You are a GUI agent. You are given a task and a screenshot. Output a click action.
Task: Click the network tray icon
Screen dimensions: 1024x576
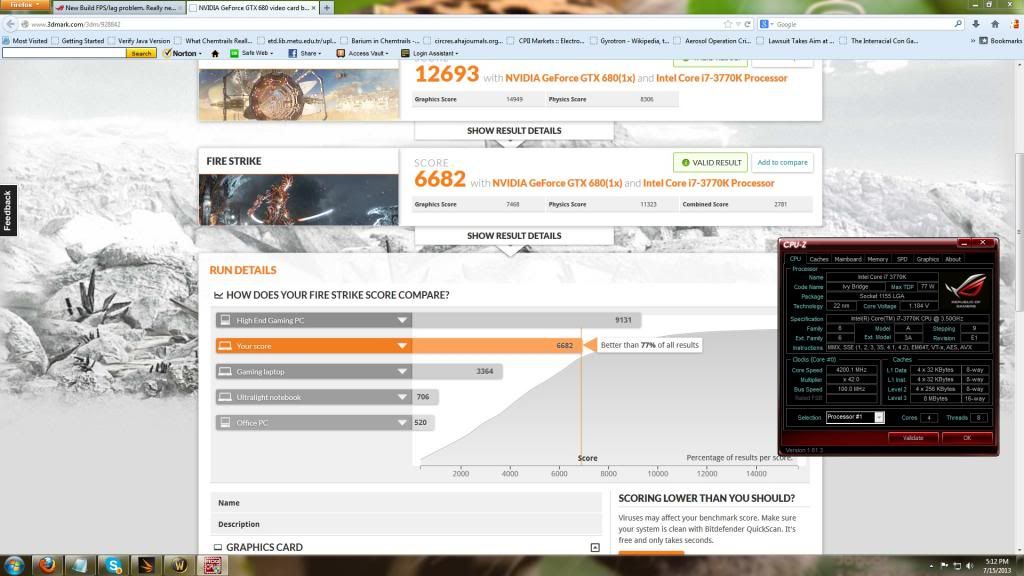click(957, 566)
